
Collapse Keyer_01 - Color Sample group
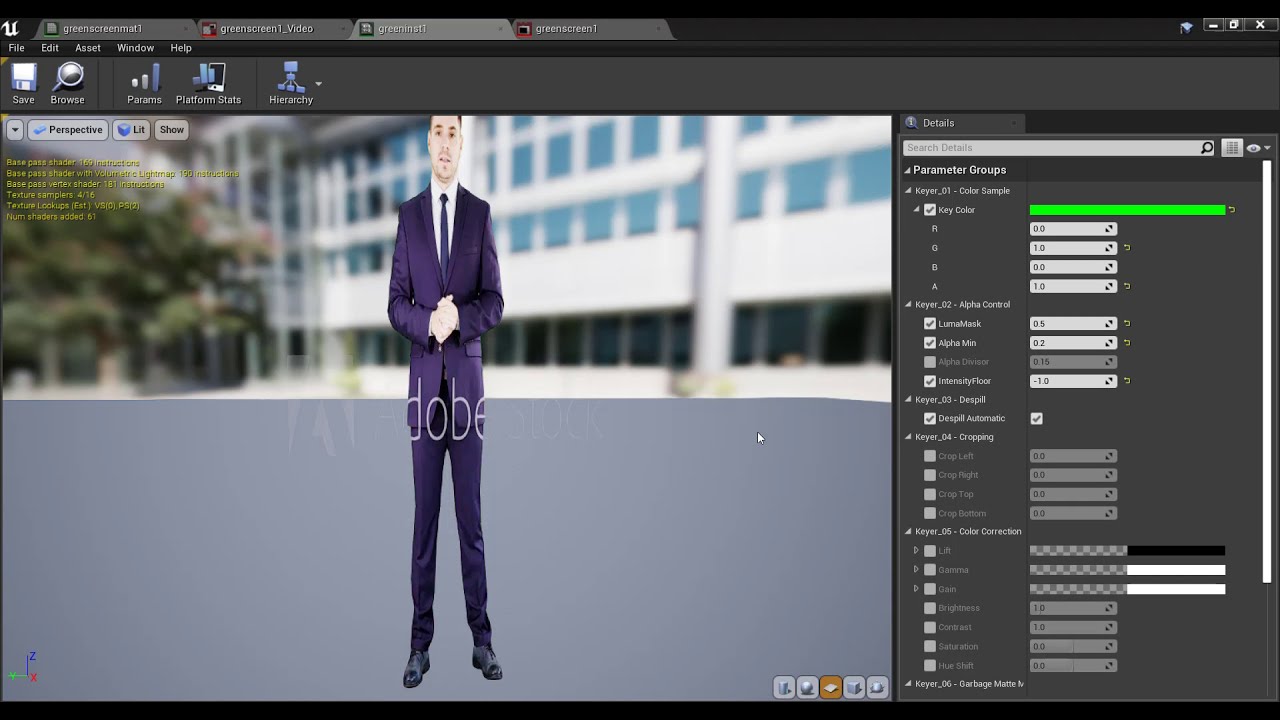(x=909, y=191)
